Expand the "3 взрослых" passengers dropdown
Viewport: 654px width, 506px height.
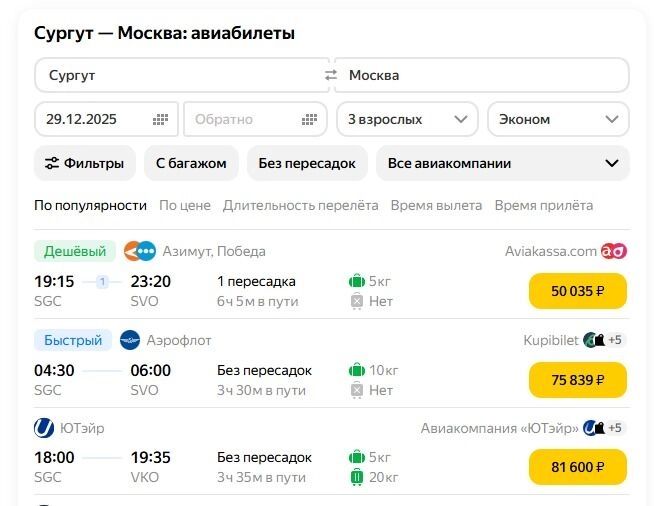tap(407, 119)
